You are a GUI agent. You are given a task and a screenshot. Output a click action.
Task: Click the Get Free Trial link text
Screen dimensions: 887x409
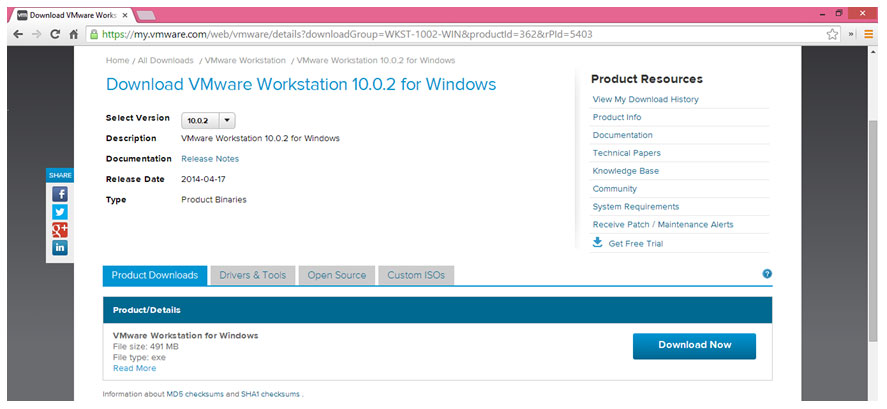[x=636, y=244]
